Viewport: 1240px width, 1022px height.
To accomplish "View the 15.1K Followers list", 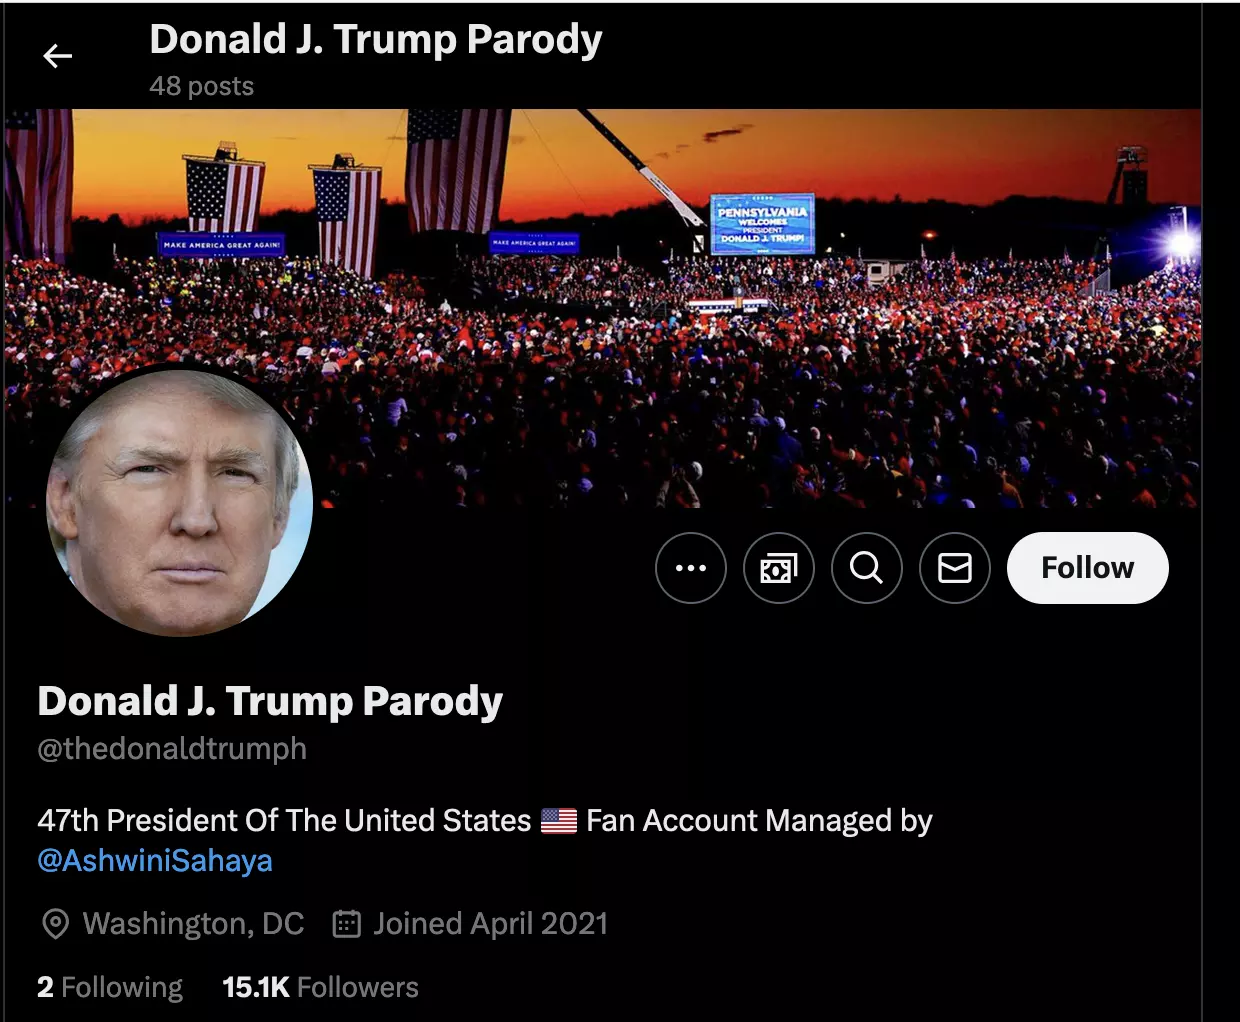I will pos(320,988).
